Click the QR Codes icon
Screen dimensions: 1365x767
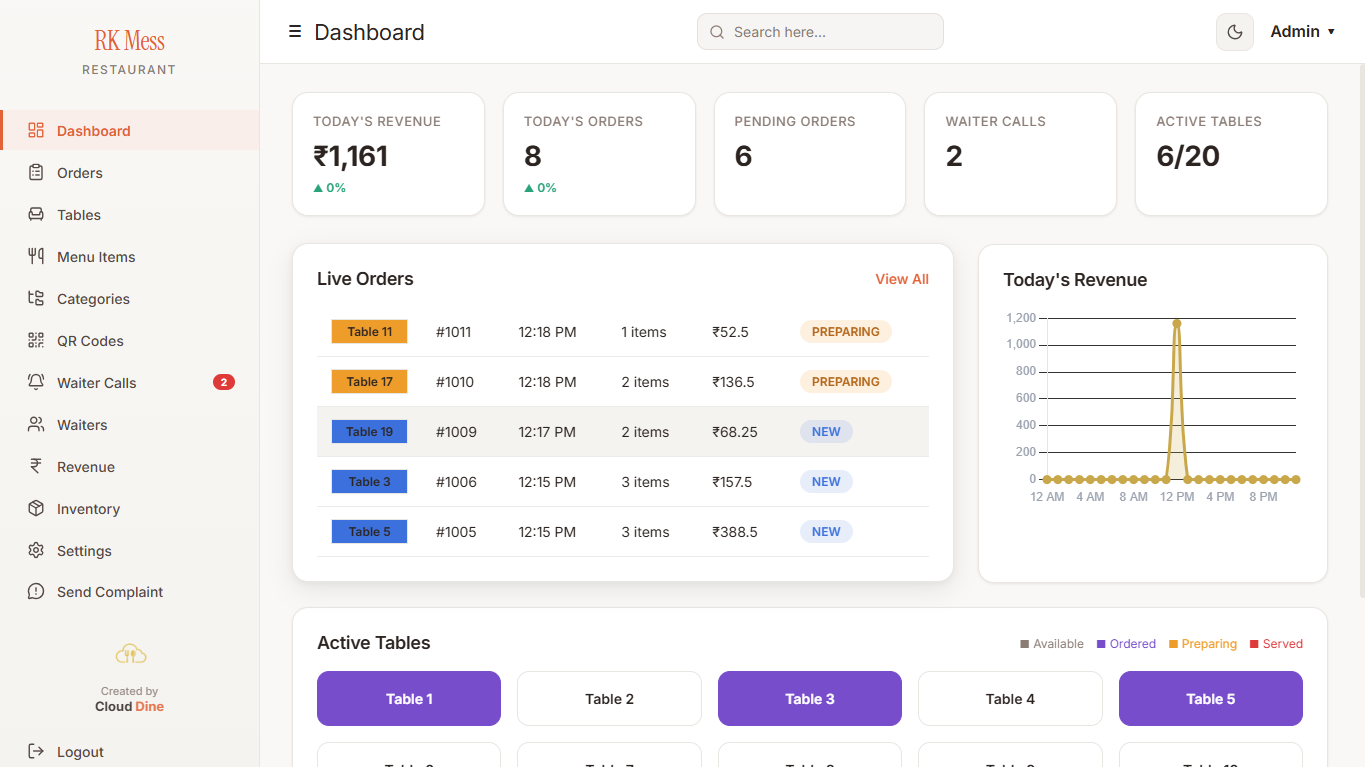click(x=36, y=340)
